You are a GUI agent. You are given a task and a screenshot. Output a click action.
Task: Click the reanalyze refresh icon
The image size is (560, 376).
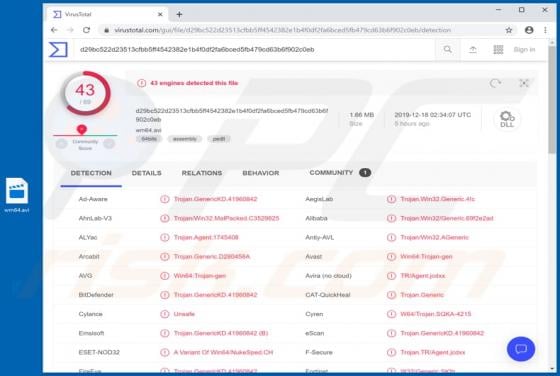495,83
